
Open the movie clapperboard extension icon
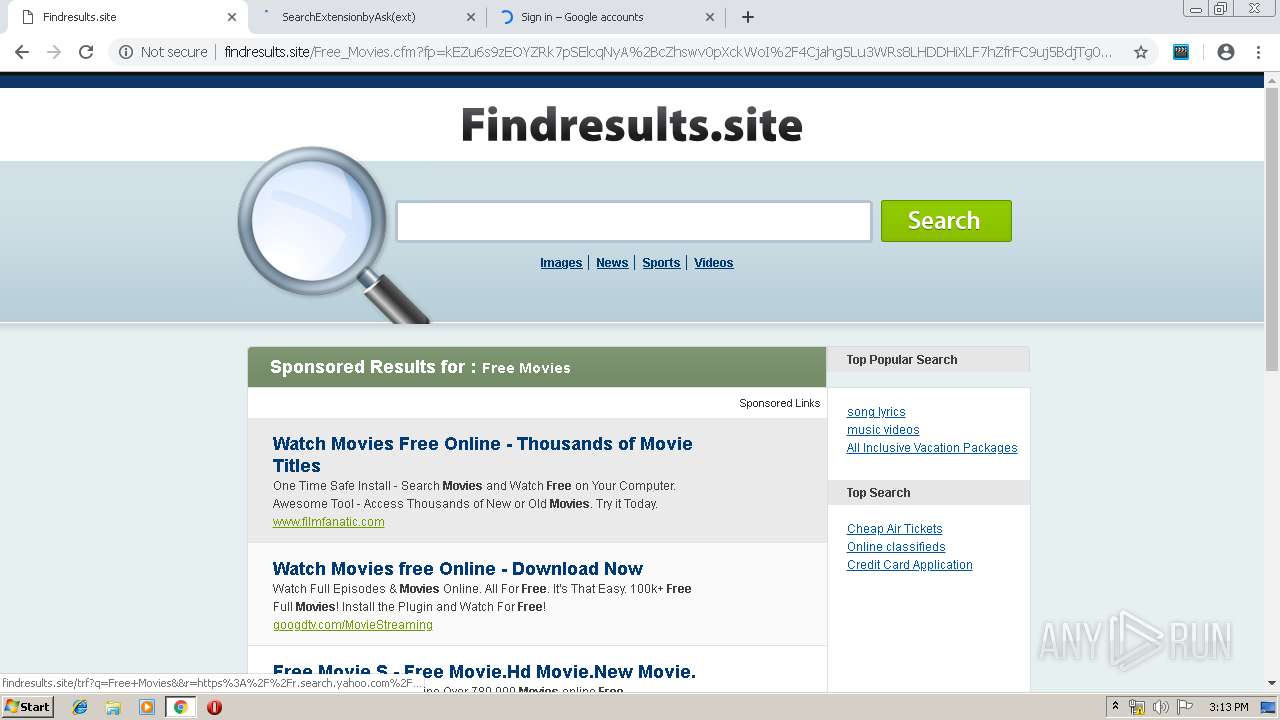pyautogui.click(x=1181, y=52)
